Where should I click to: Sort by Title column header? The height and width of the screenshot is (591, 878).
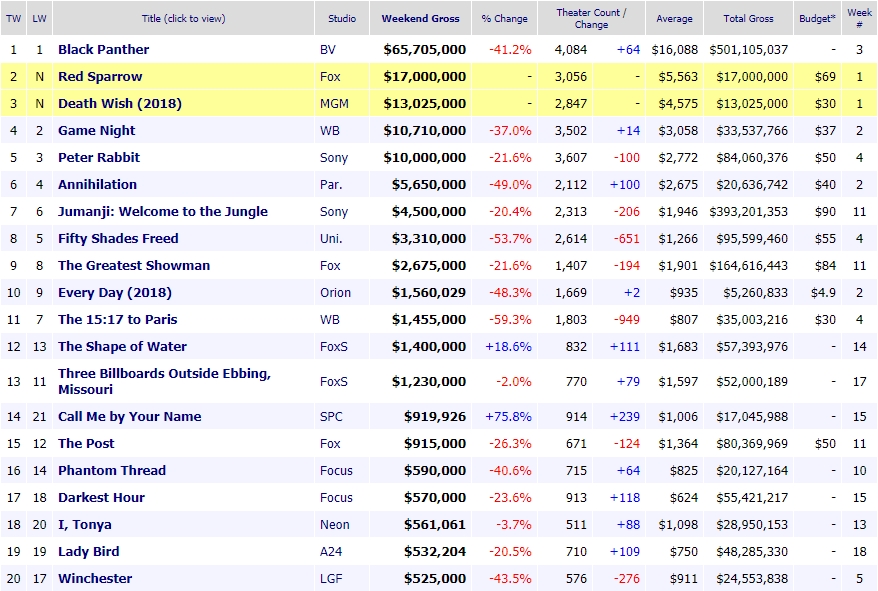tap(184, 18)
